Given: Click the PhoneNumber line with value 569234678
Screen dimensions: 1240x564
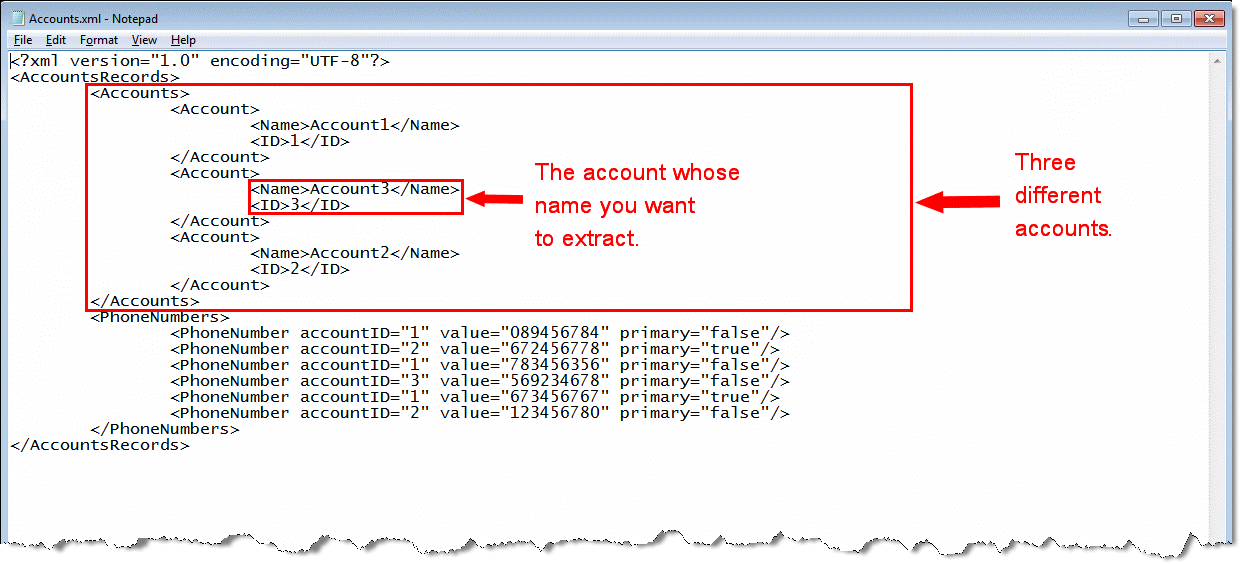Looking at the screenshot, I should (x=480, y=381).
